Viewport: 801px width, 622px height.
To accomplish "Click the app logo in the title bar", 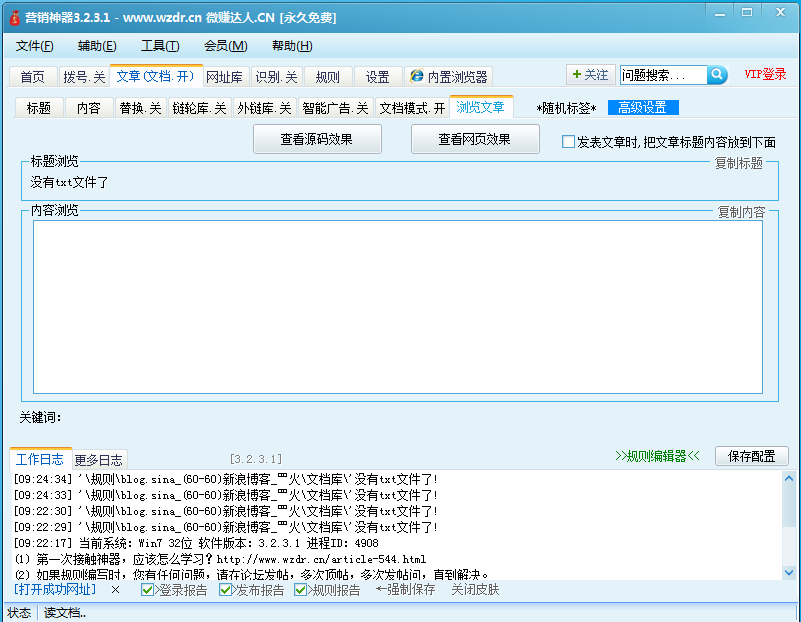I will tap(13, 13).
